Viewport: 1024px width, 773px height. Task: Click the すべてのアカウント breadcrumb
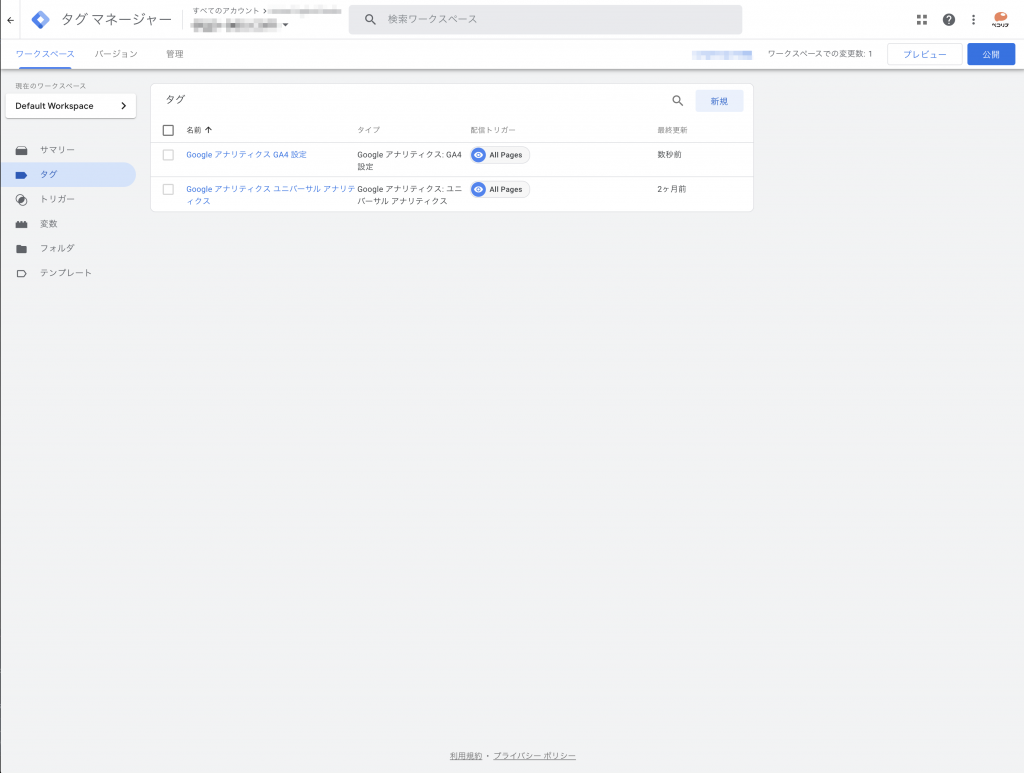[x=226, y=11]
